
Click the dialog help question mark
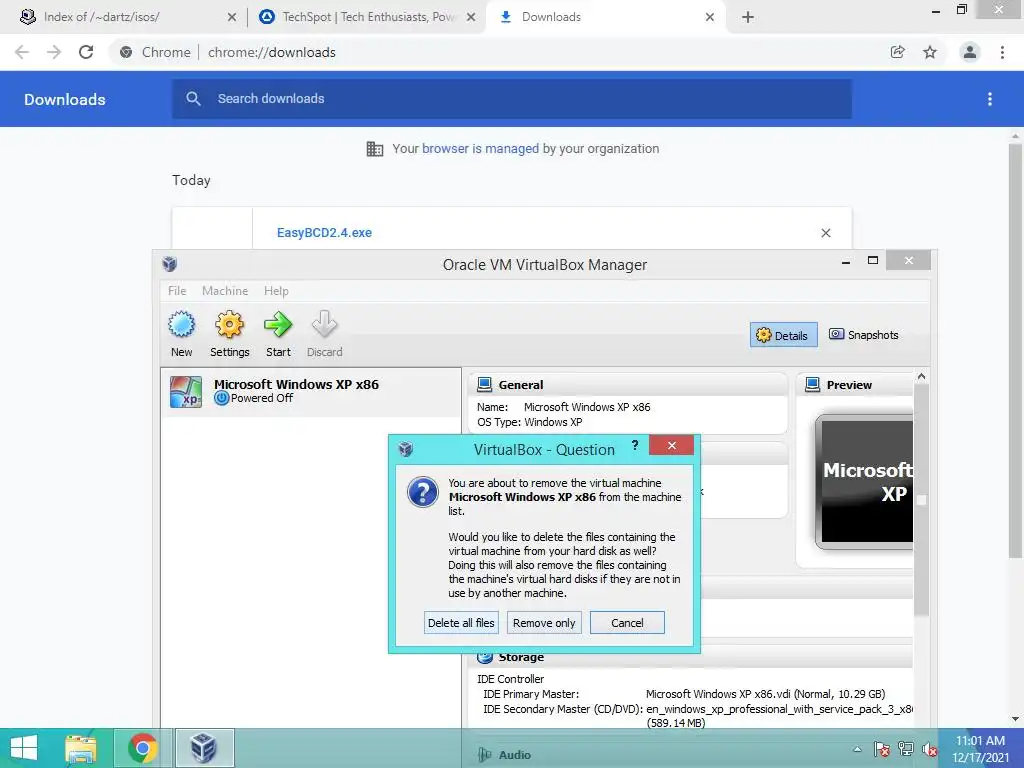pos(635,445)
